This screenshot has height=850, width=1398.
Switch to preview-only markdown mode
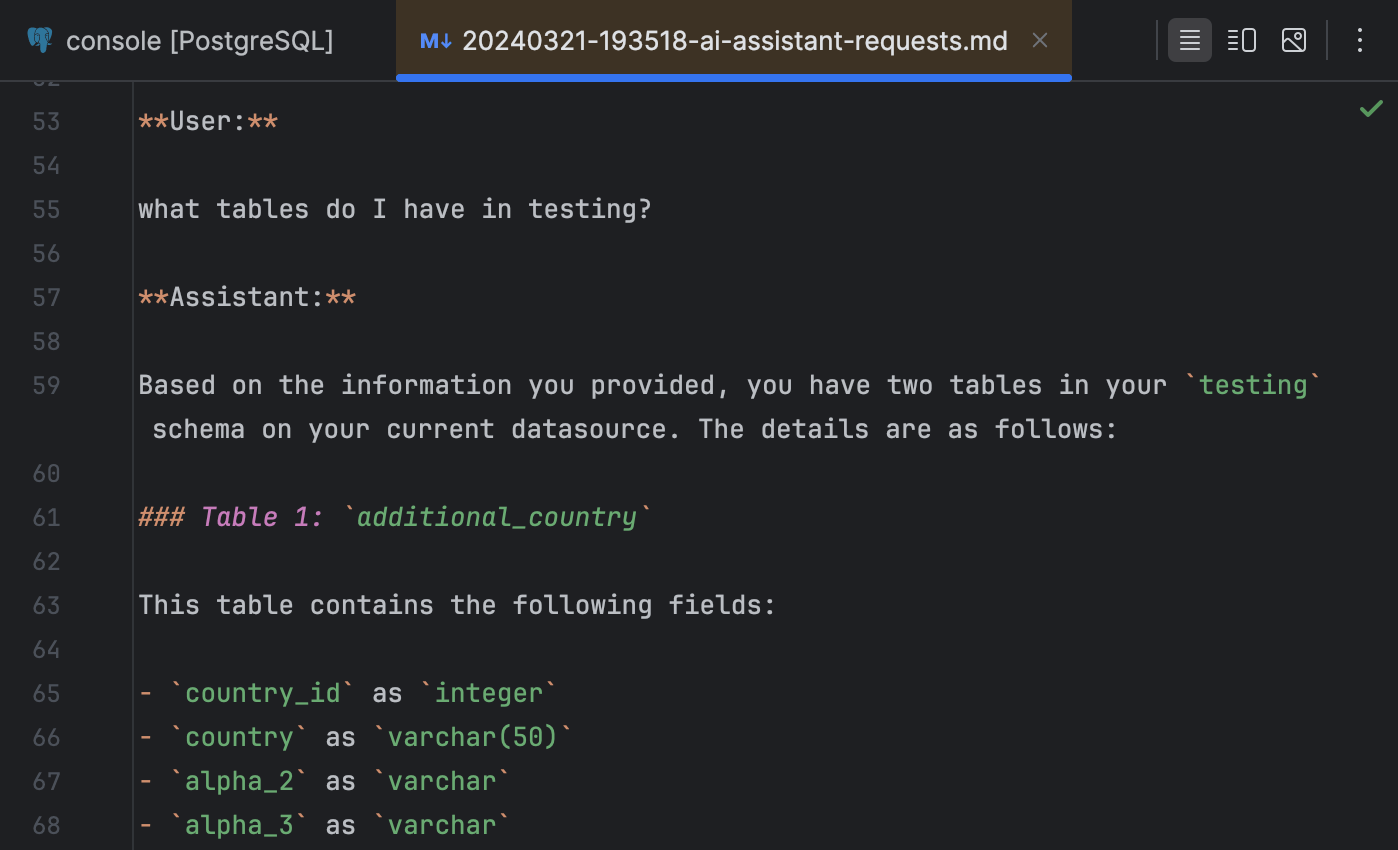1293,40
